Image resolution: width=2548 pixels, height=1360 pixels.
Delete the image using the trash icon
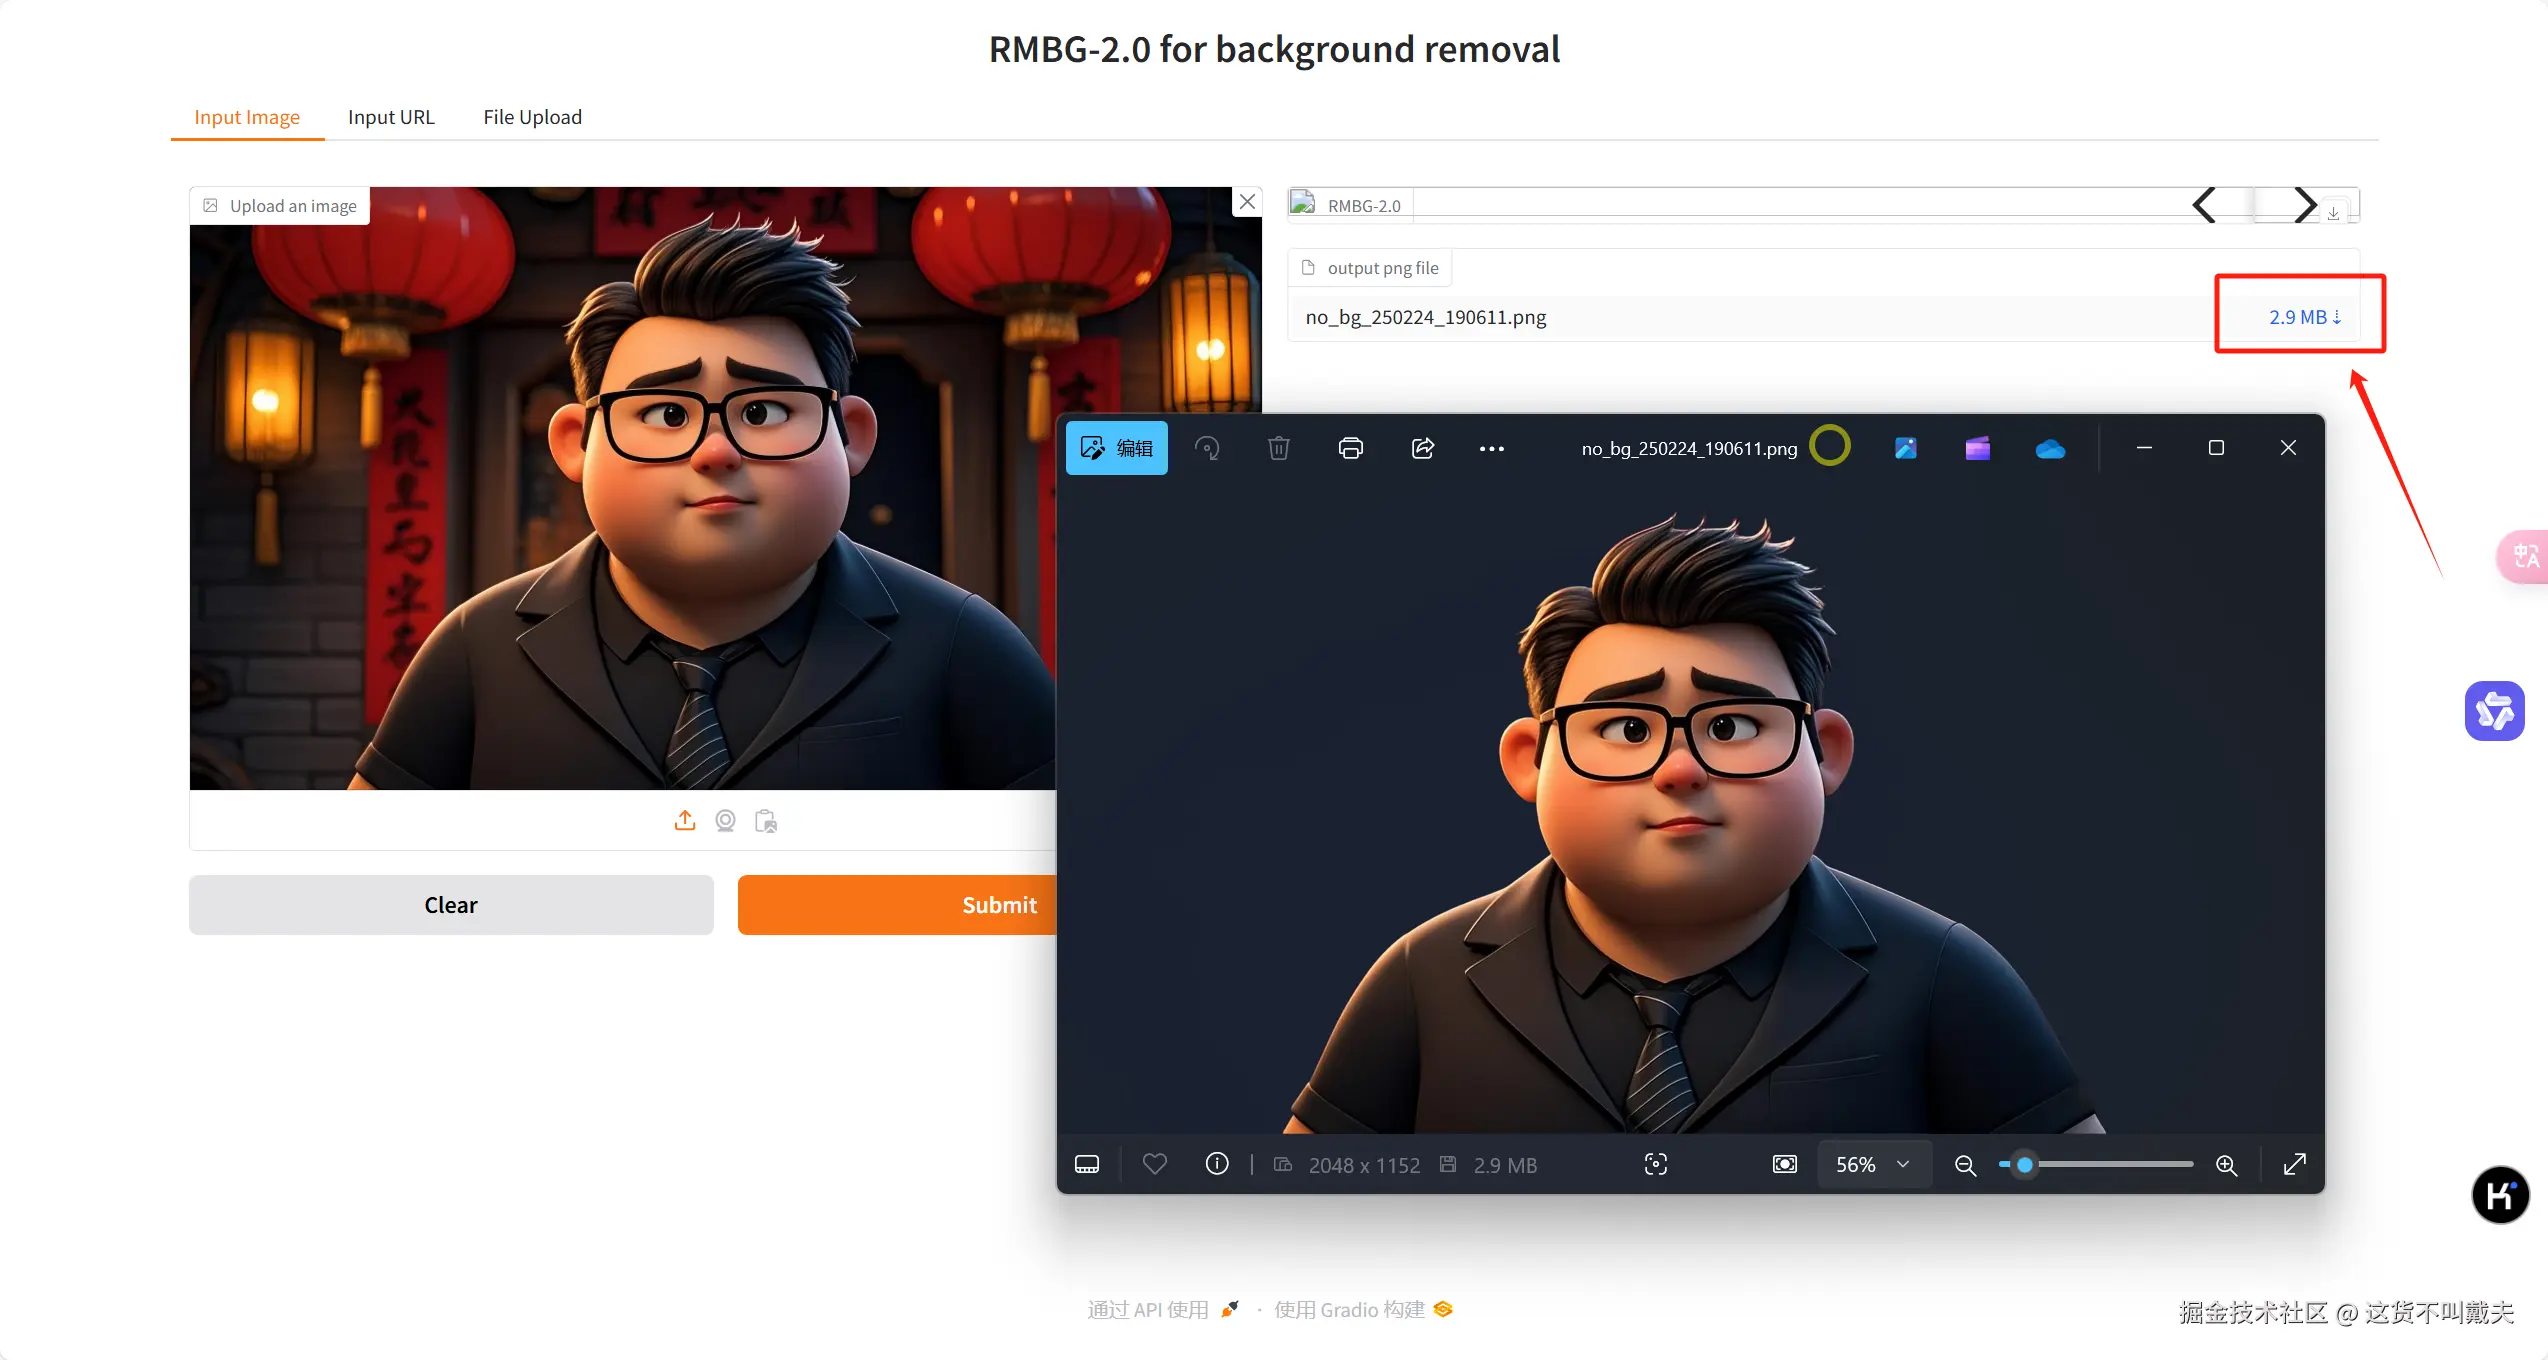click(x=1278, y=448)
